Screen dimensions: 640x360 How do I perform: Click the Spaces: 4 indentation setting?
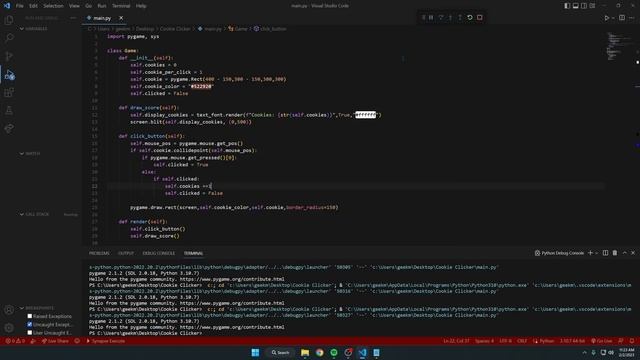click(484, 341)
